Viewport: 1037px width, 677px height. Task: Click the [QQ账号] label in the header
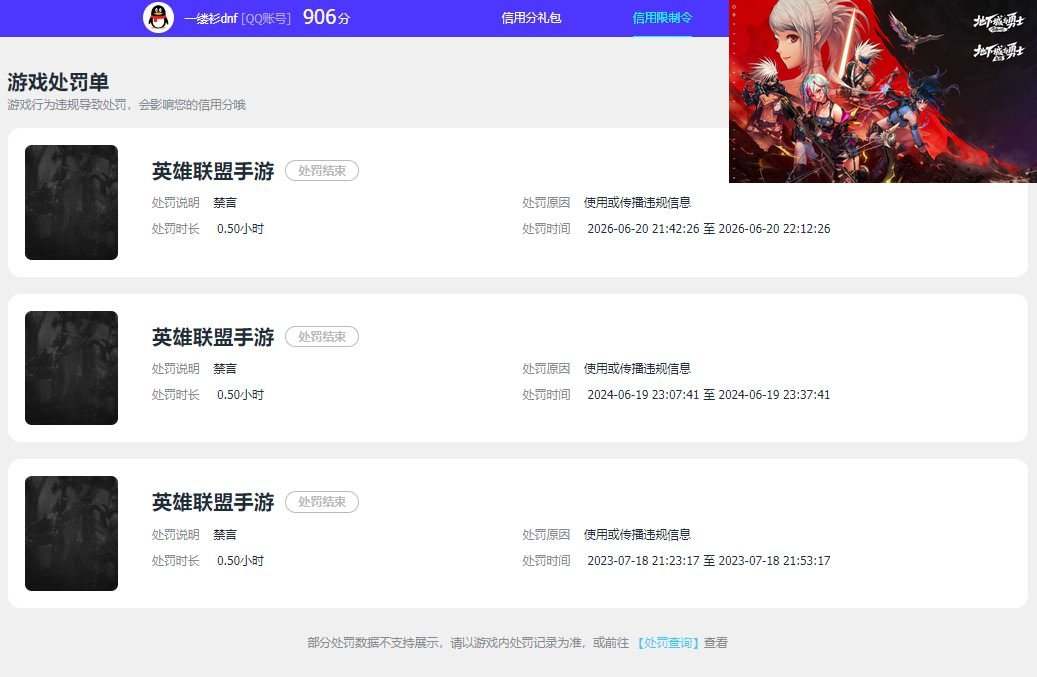[x=266, y=19]
